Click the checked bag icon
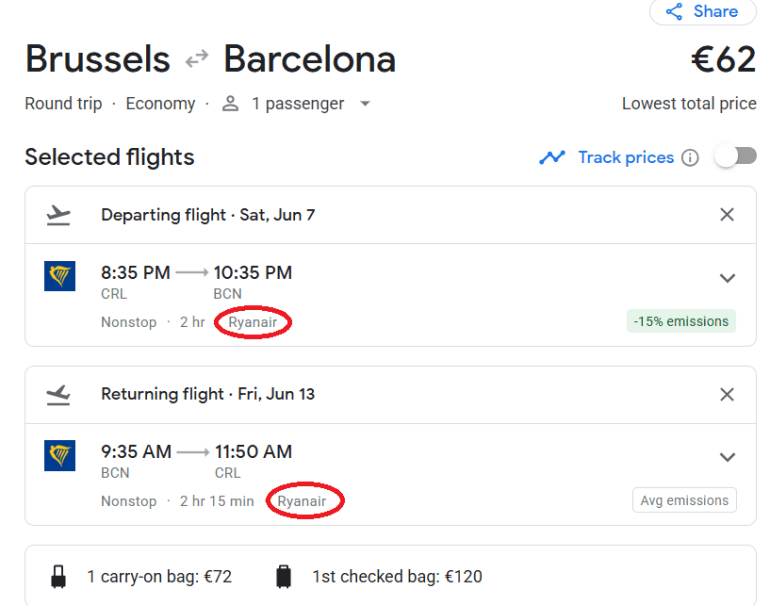 pos(284,577)
